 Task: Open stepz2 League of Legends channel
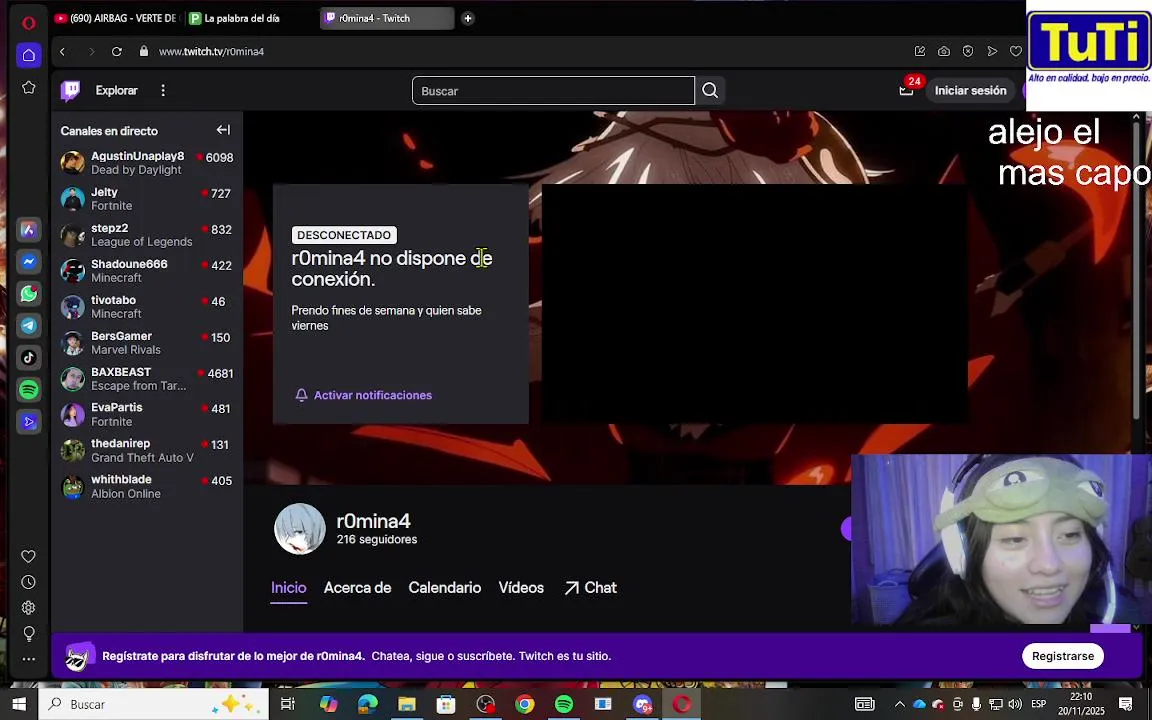(x=147, y=234)
